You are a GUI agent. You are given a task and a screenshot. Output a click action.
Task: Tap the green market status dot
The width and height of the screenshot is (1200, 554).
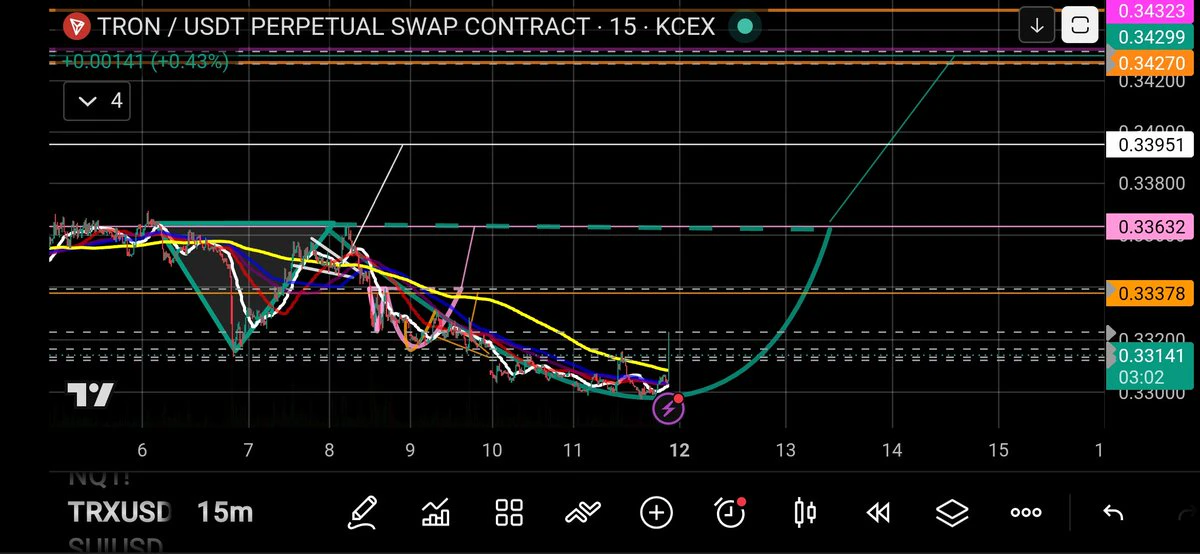[743, 26]
